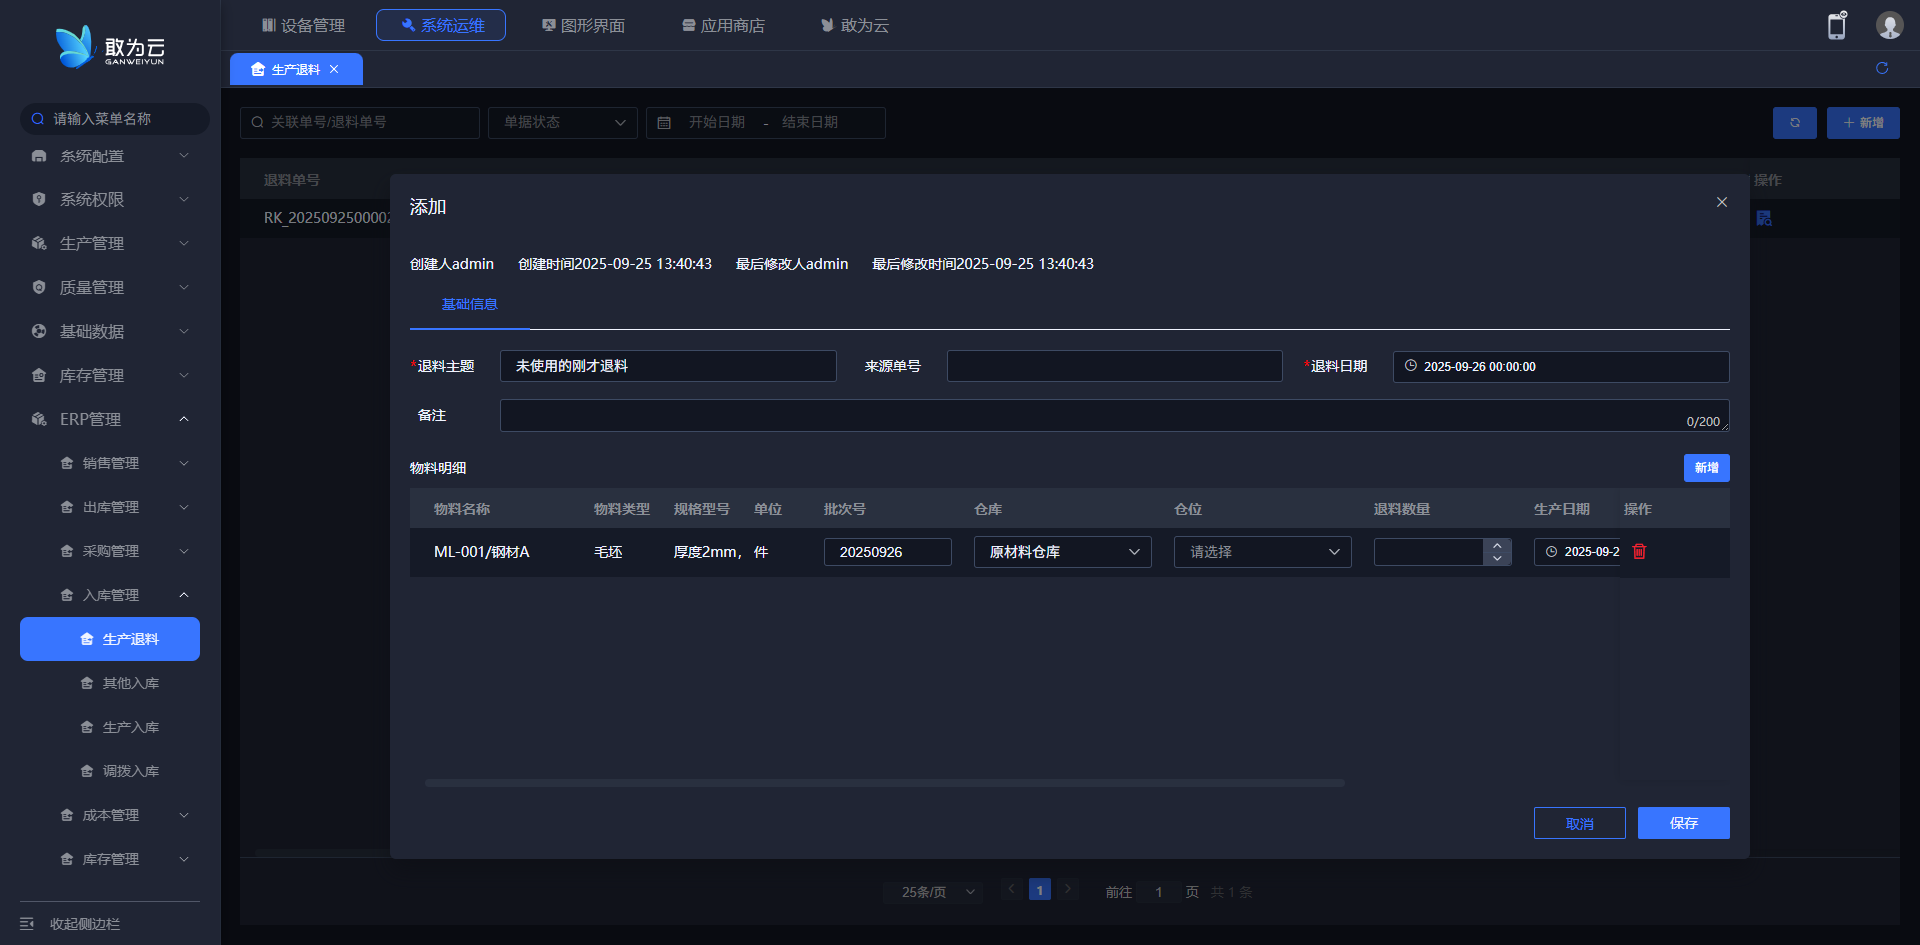Click the 保存 button
Screen dimensions: 1920x945
click(1683, 823)
